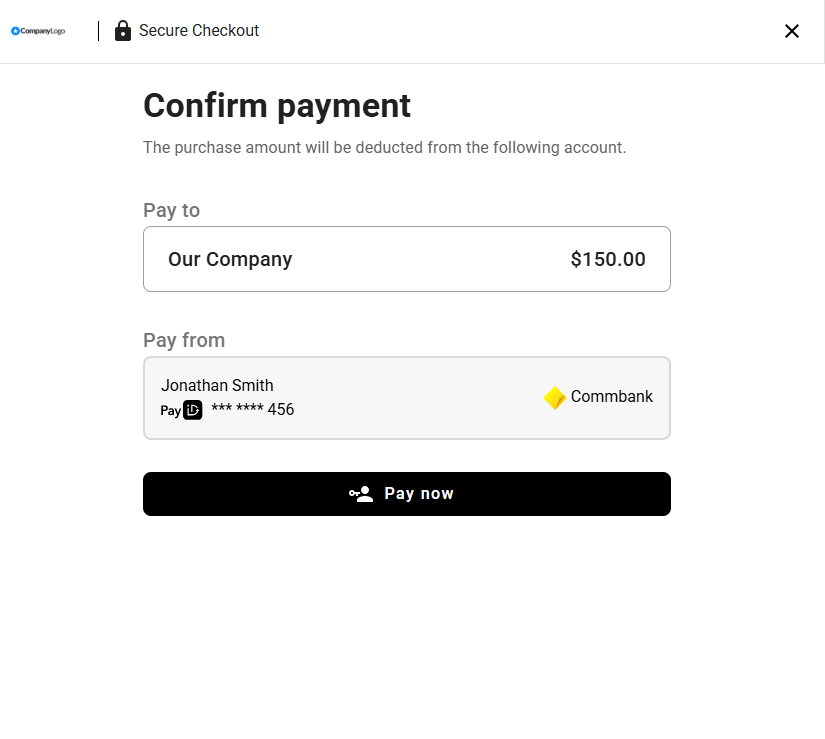Viewport: 825px width, 739px height.
Task: Confirm payment with the Pay now button
Action: [407, 494]
